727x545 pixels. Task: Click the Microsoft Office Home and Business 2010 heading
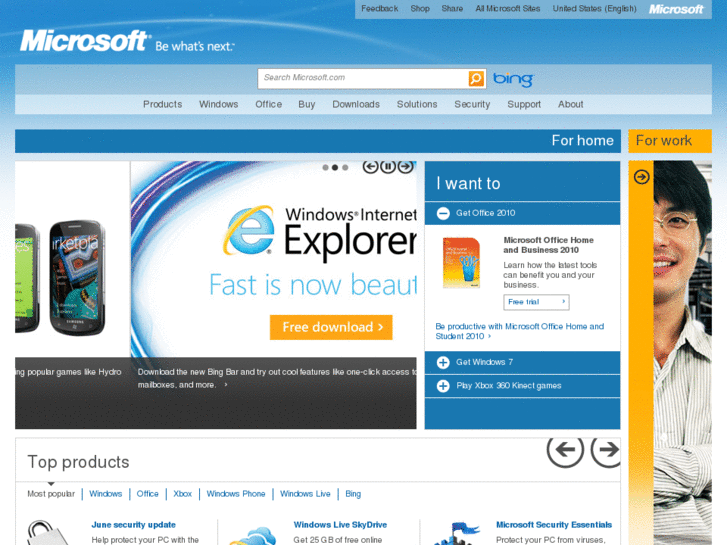(548, 245)
